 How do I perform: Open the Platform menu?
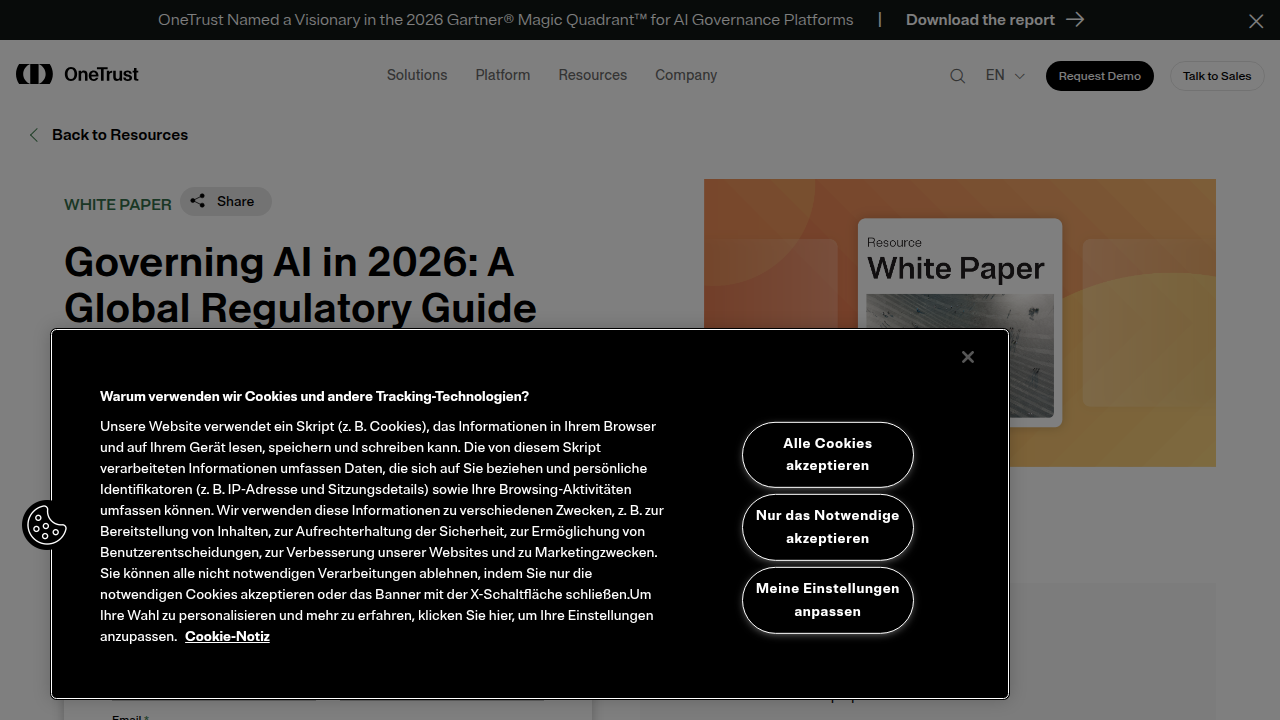[503, 75]
